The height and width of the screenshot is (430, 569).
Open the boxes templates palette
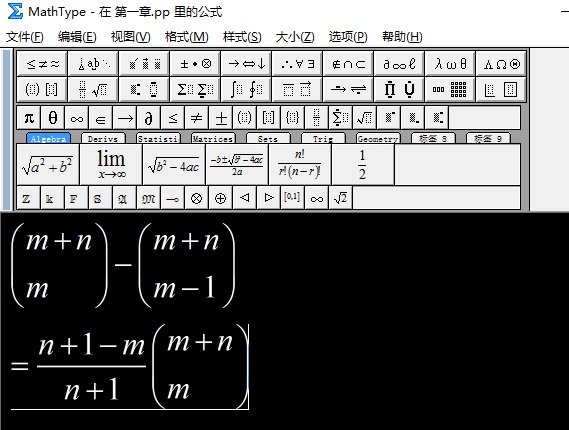501,89
